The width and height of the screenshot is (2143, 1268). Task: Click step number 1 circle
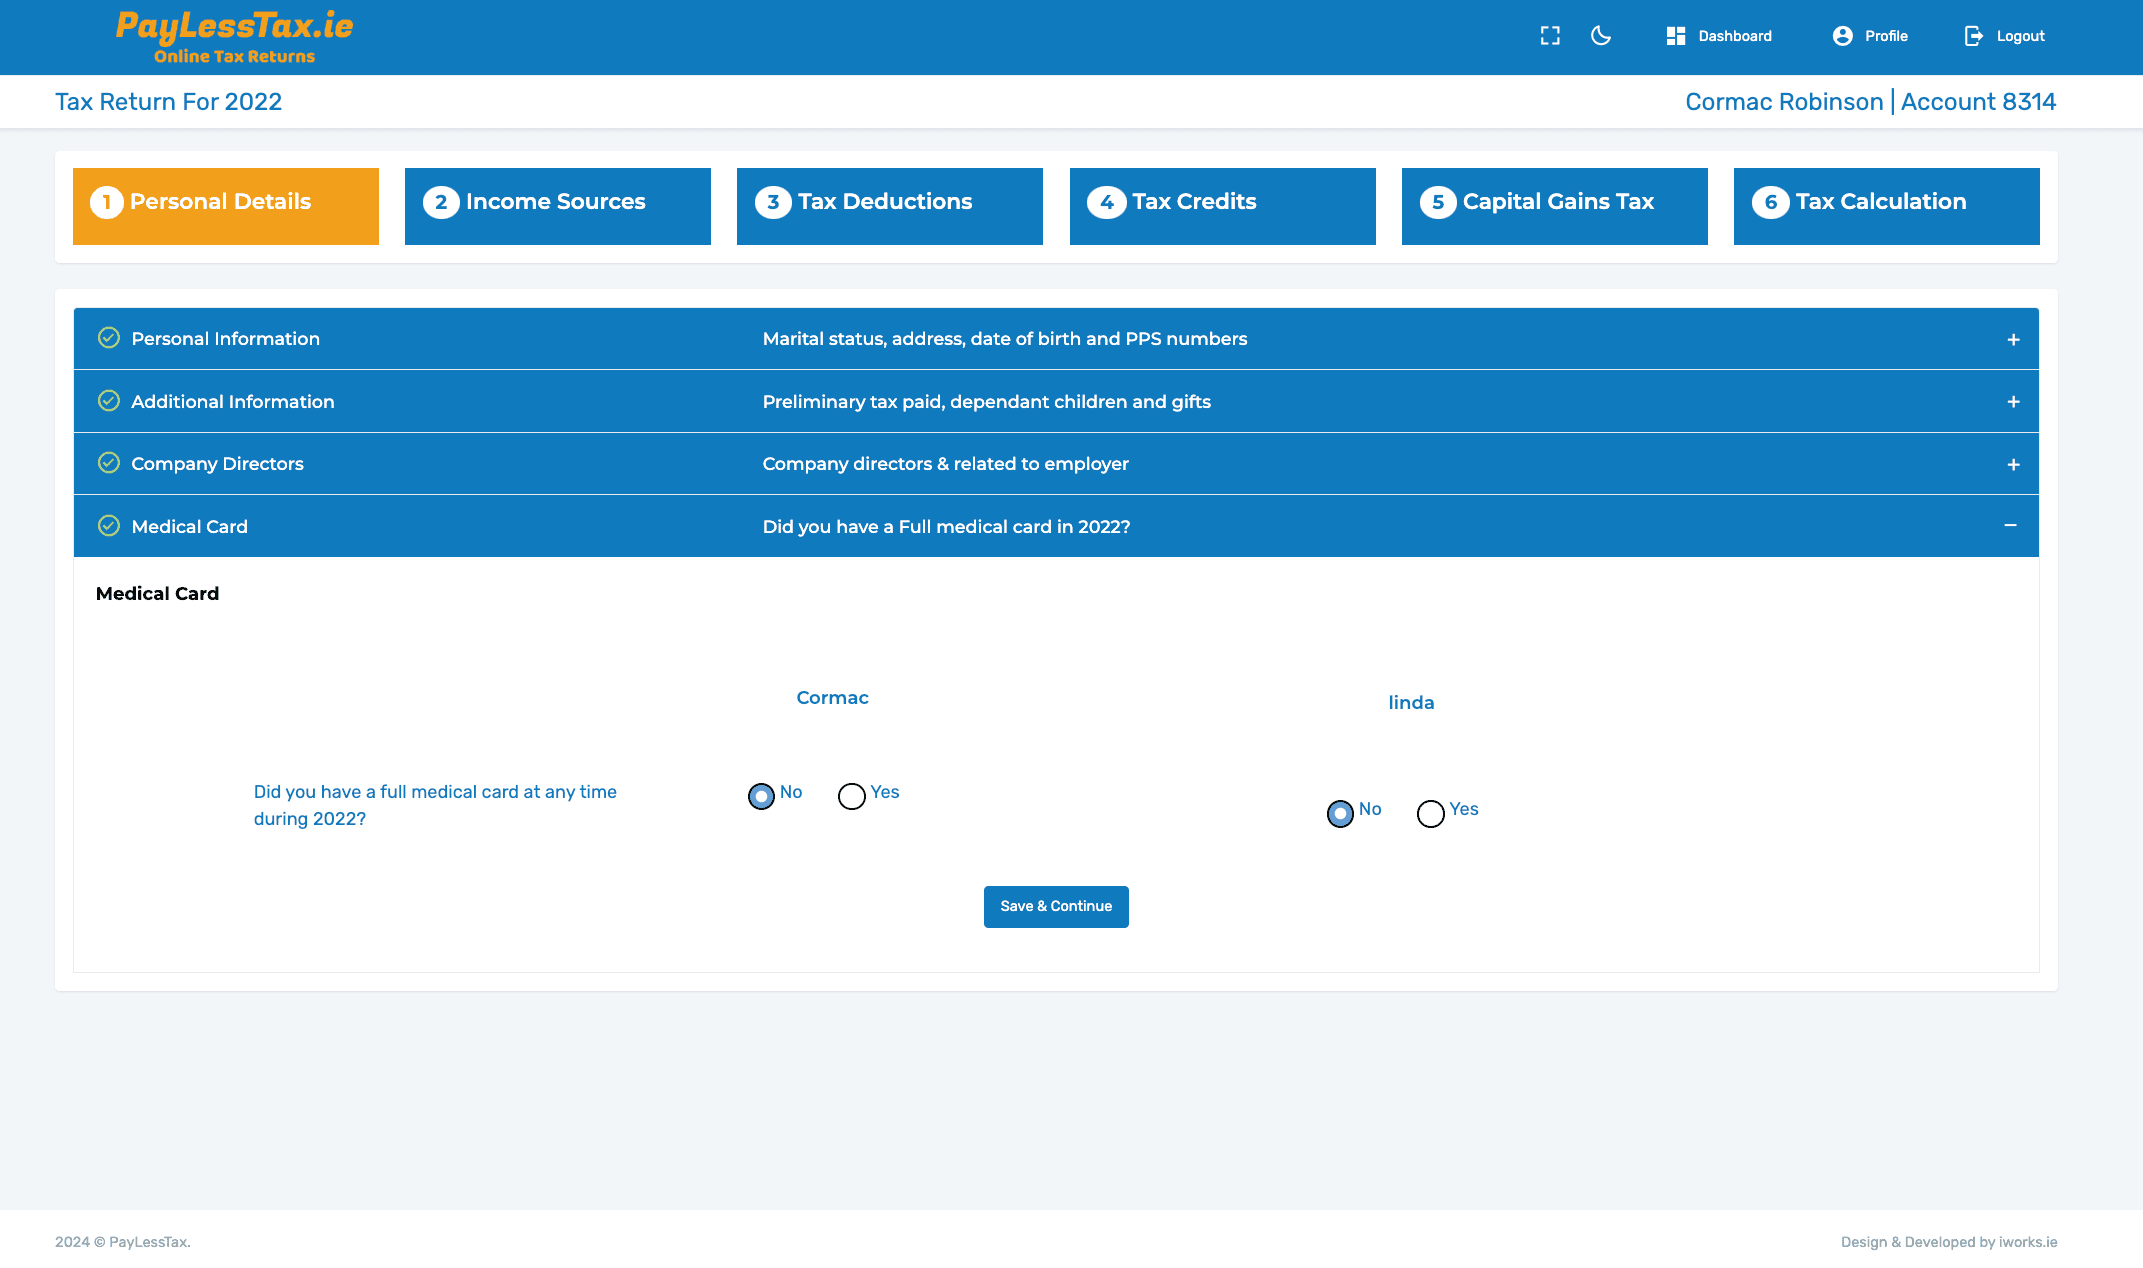tap(107, 202)
